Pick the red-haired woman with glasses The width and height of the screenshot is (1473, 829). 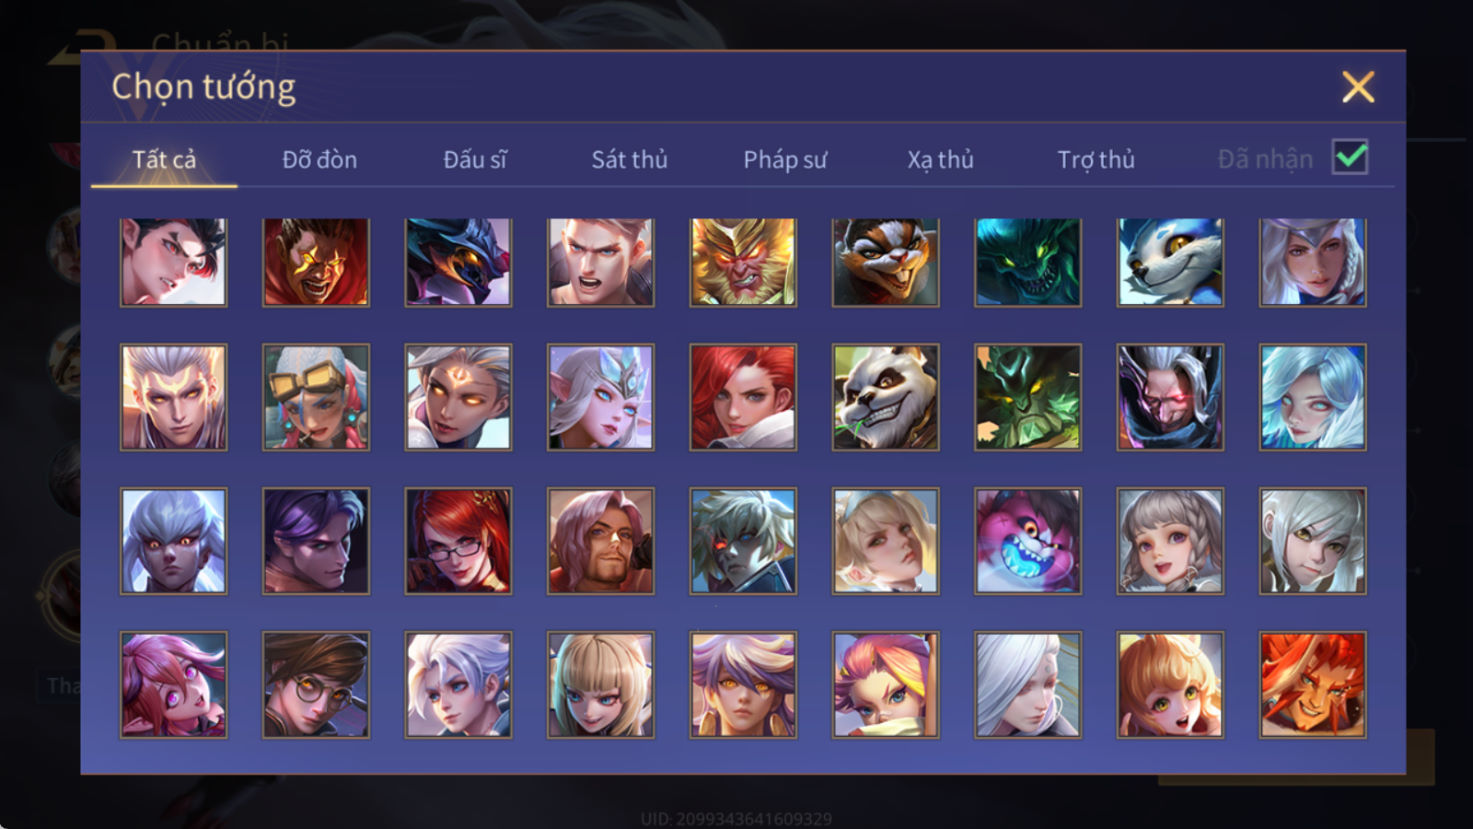[x=458, y=541]
